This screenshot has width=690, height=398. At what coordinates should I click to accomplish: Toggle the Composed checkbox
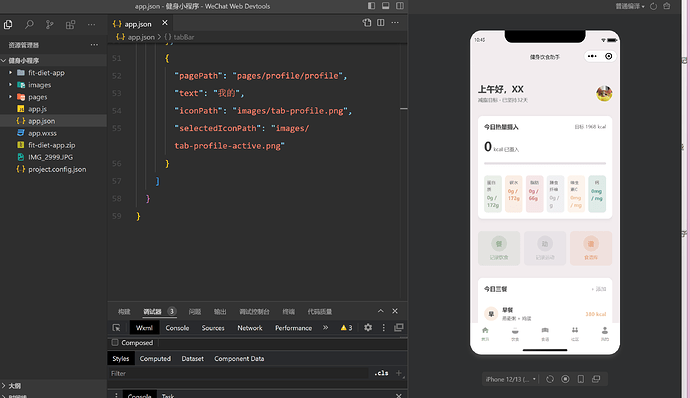(x=115, y=343)
